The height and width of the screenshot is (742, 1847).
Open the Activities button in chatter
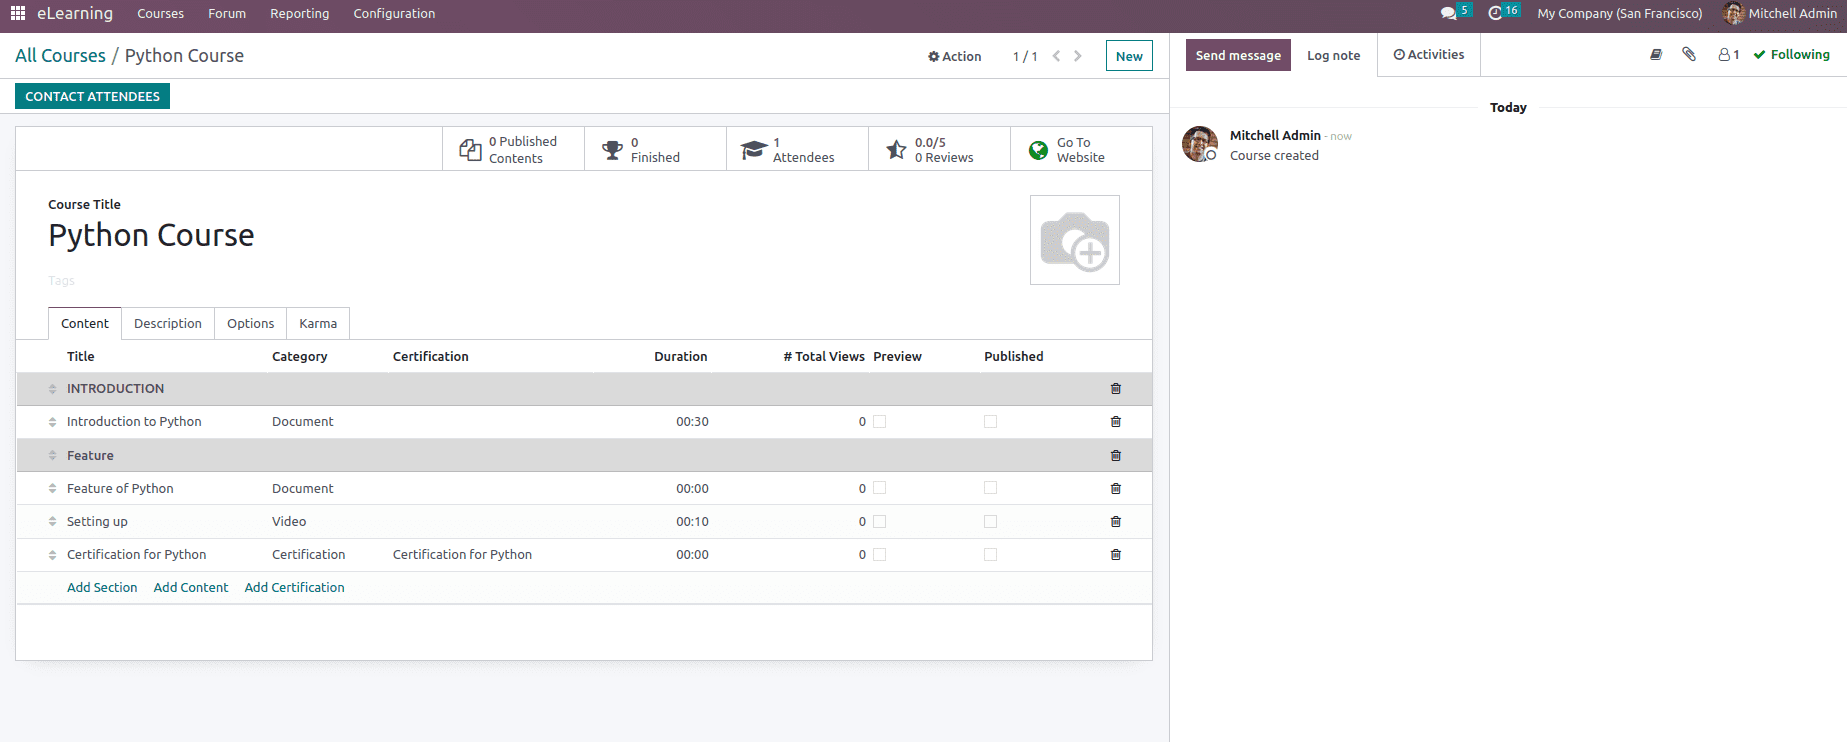(1429, 55)
